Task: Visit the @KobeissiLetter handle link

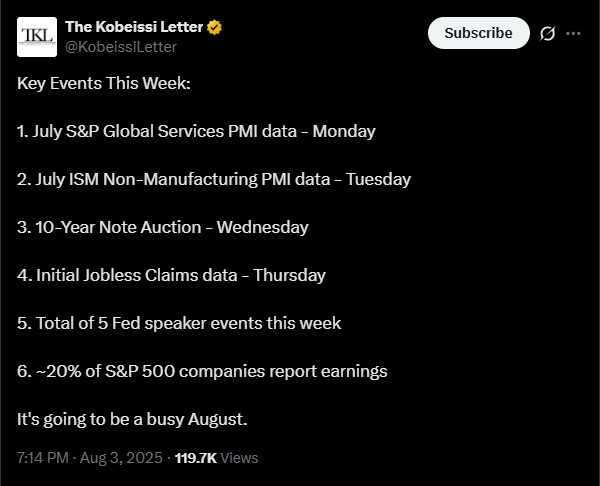Action: (x=121, y=47)
